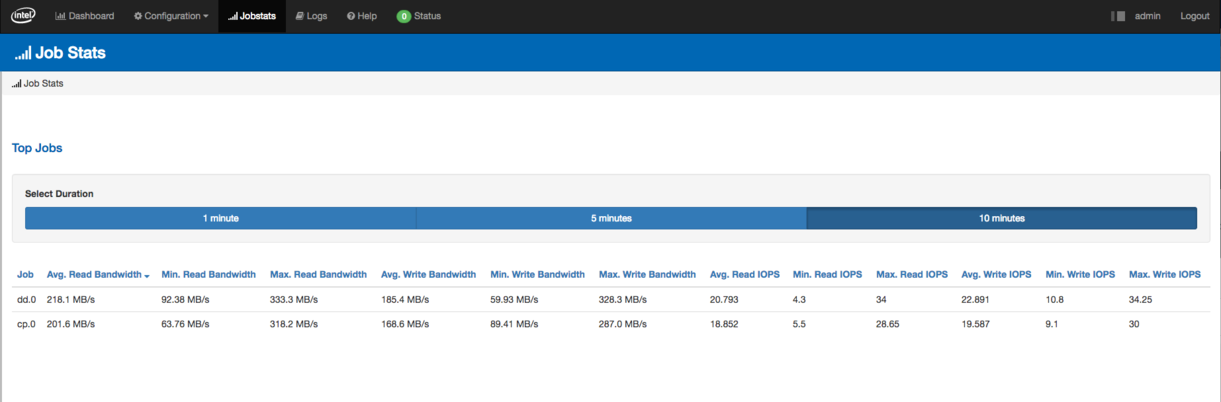1221x402 pixels.
Task: Click the Intel logo icon
Action: pos(24,16)
